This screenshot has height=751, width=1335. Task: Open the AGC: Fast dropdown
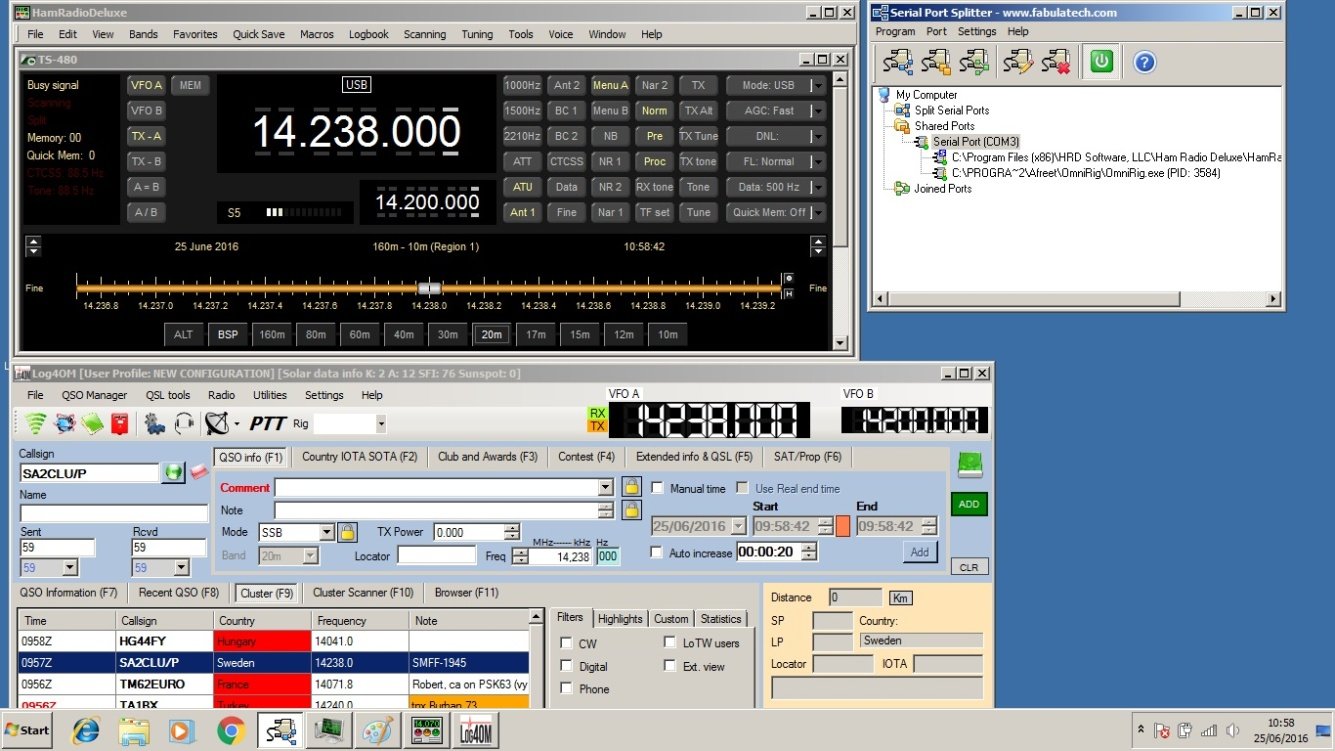pyautogui.click(x=817, y=111)
